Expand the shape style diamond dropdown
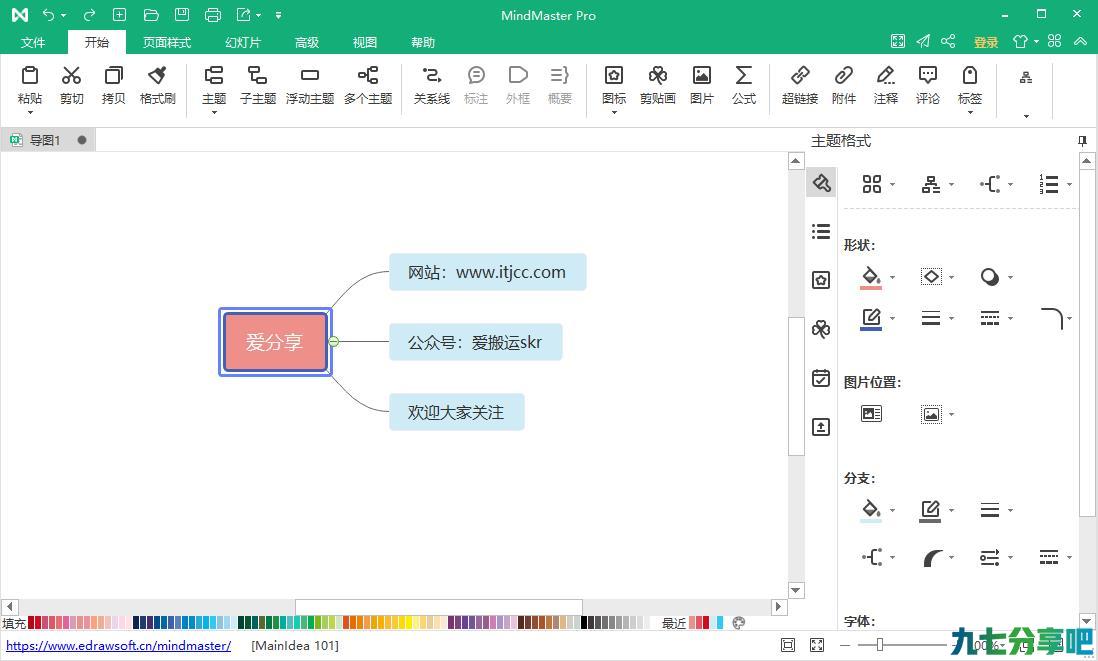1098x661 pixels. coord(952,278)
